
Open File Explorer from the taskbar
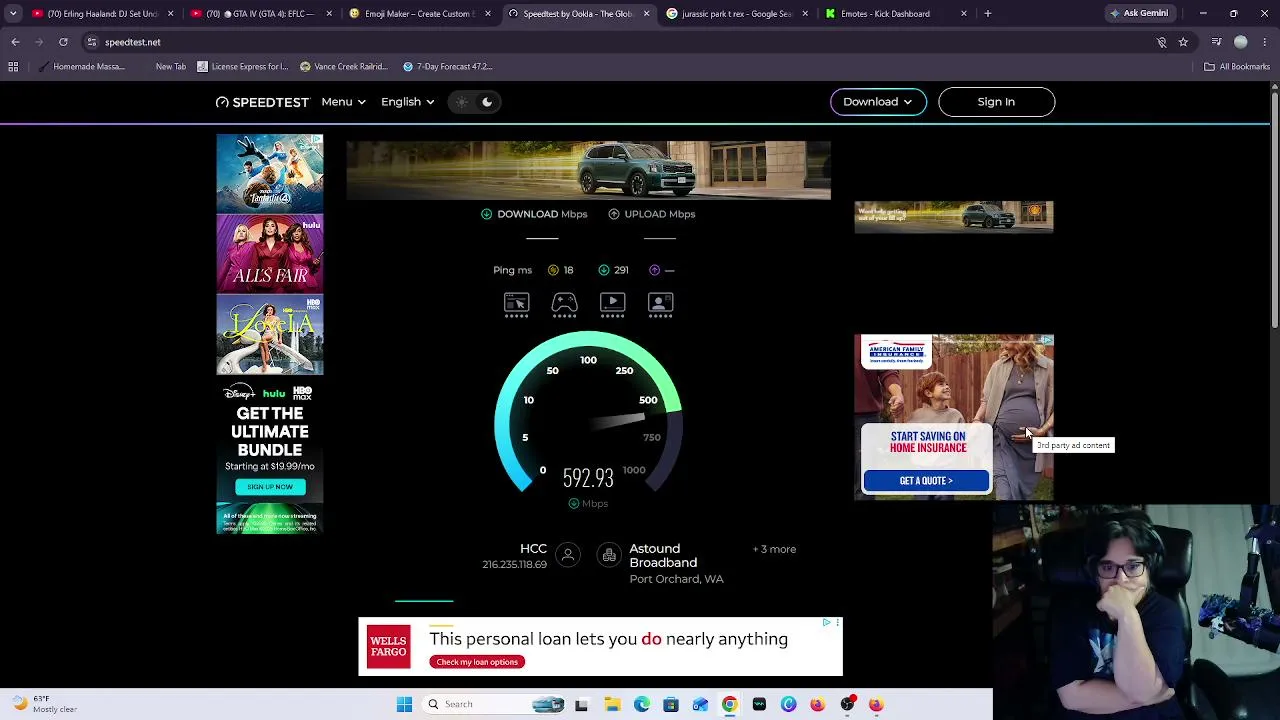pyautogui.click(x=612, y=705)
